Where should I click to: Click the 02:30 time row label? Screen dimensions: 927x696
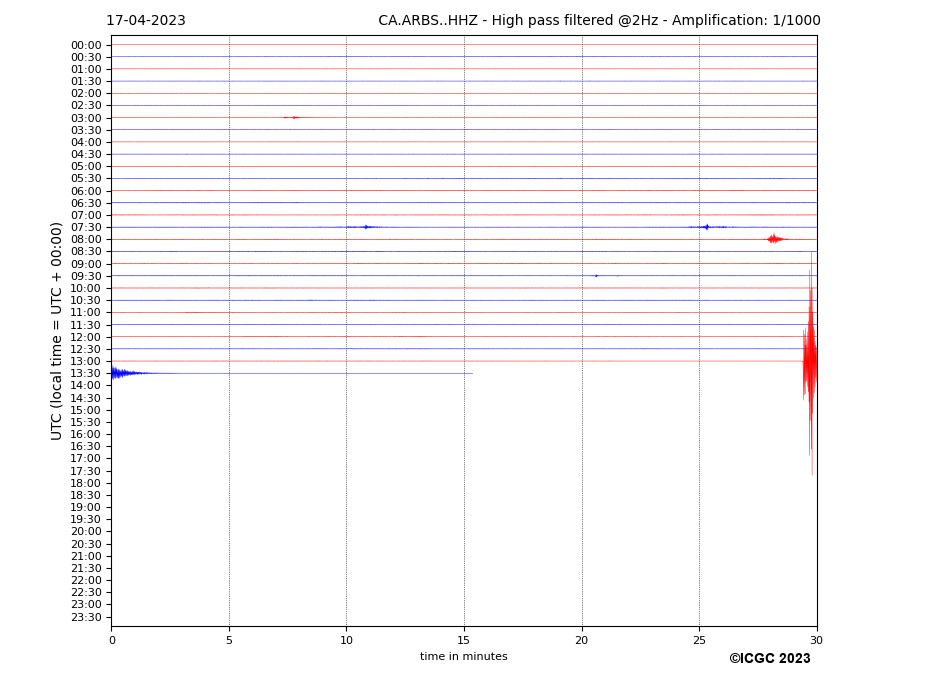pyautogui.click(x=86, y=105)
